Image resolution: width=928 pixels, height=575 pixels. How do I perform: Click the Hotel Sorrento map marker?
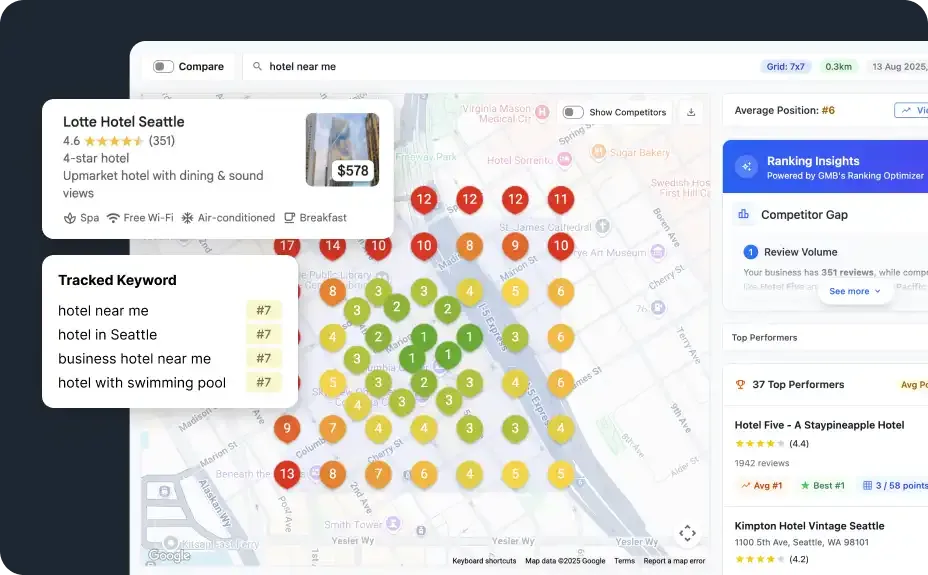(565, 159)
